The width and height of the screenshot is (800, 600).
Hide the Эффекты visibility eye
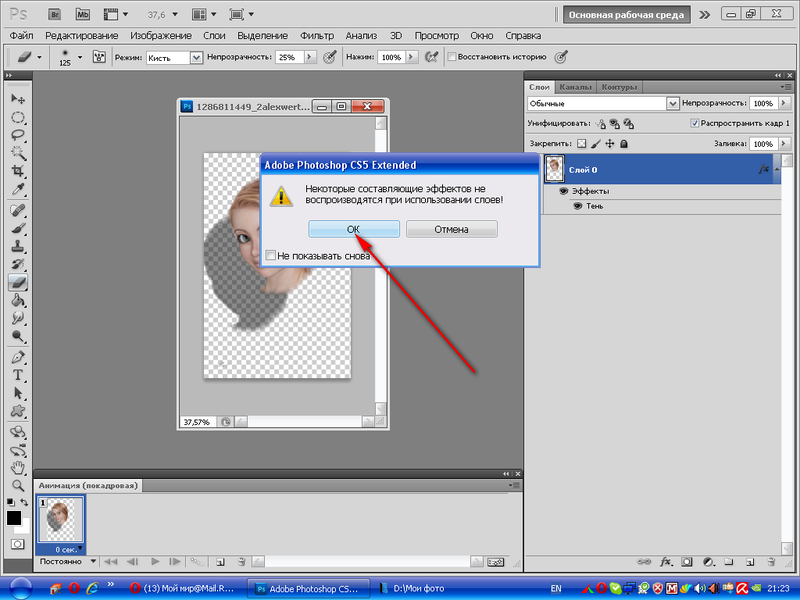563,191
